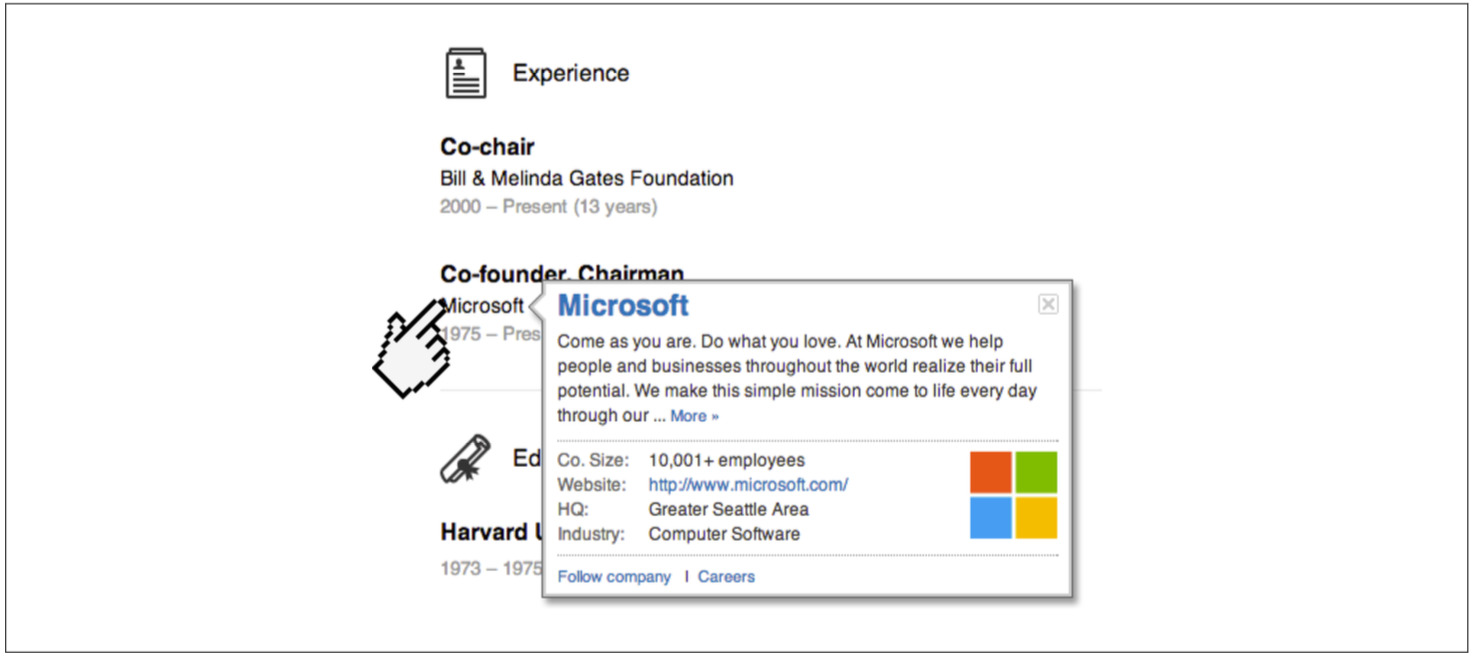Viewport: 1480px width, 660px height.
Task: Click the Microsoft company name under Co-founder
Action: tap(482, 306)
